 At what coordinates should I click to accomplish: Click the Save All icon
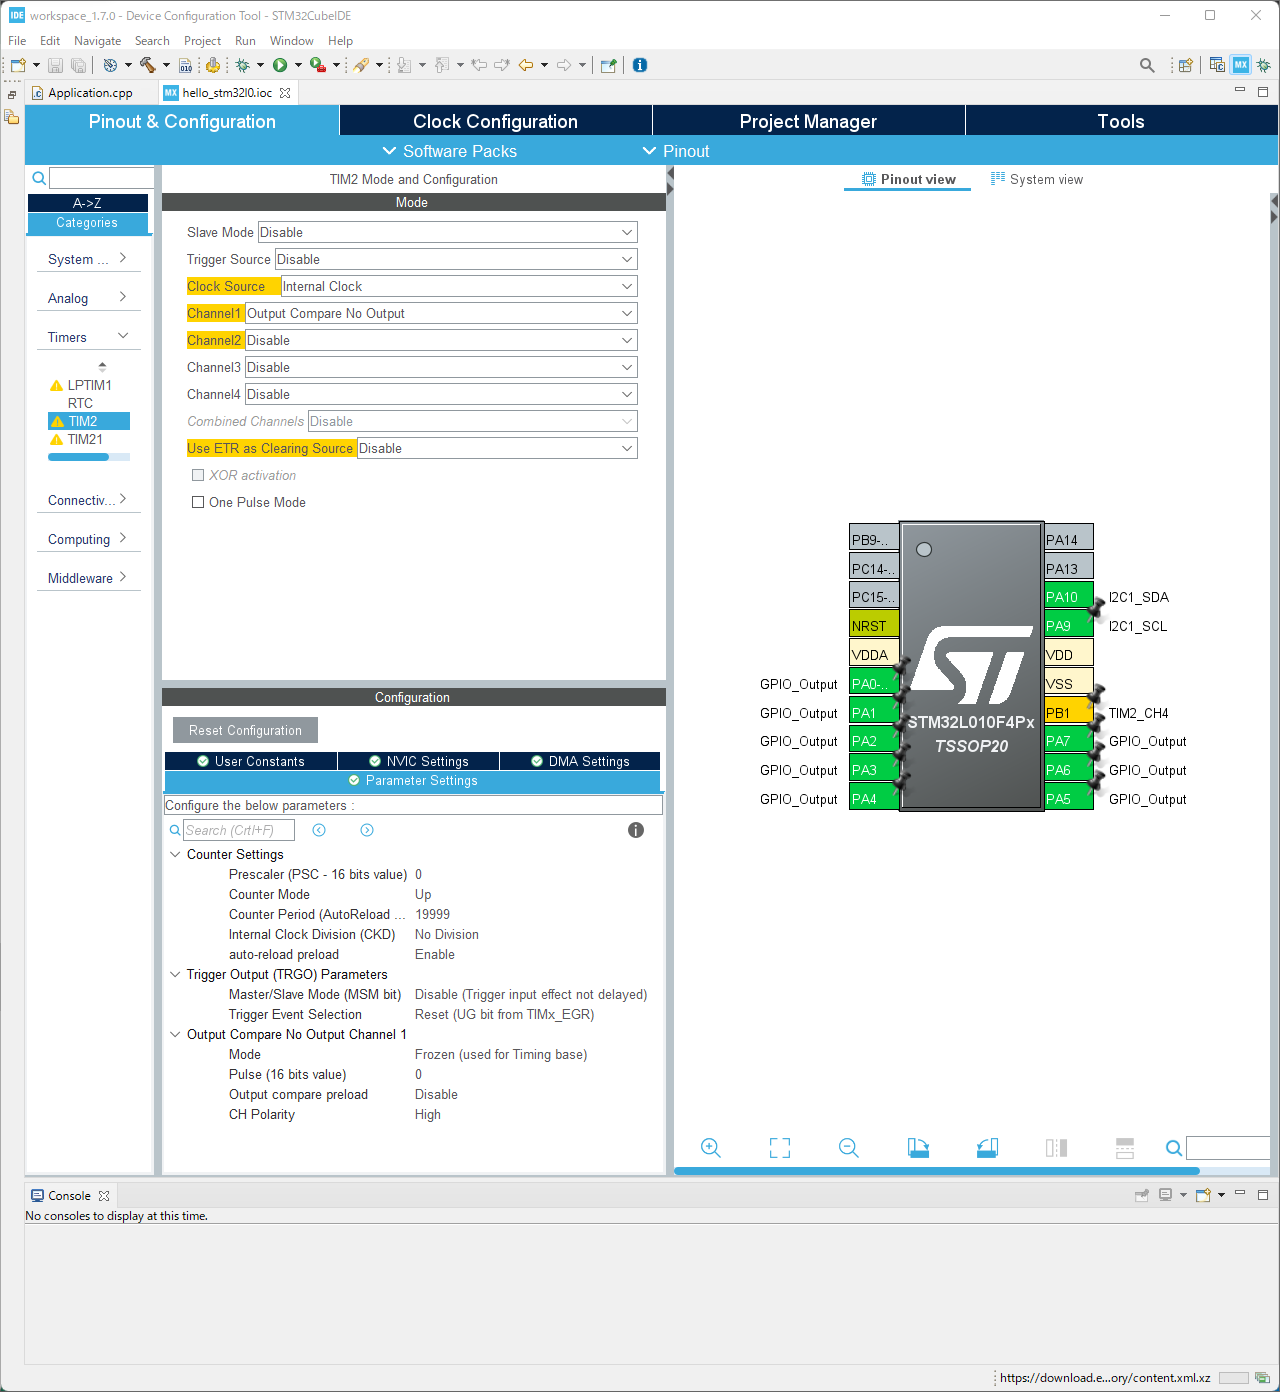tap(78, 65)
